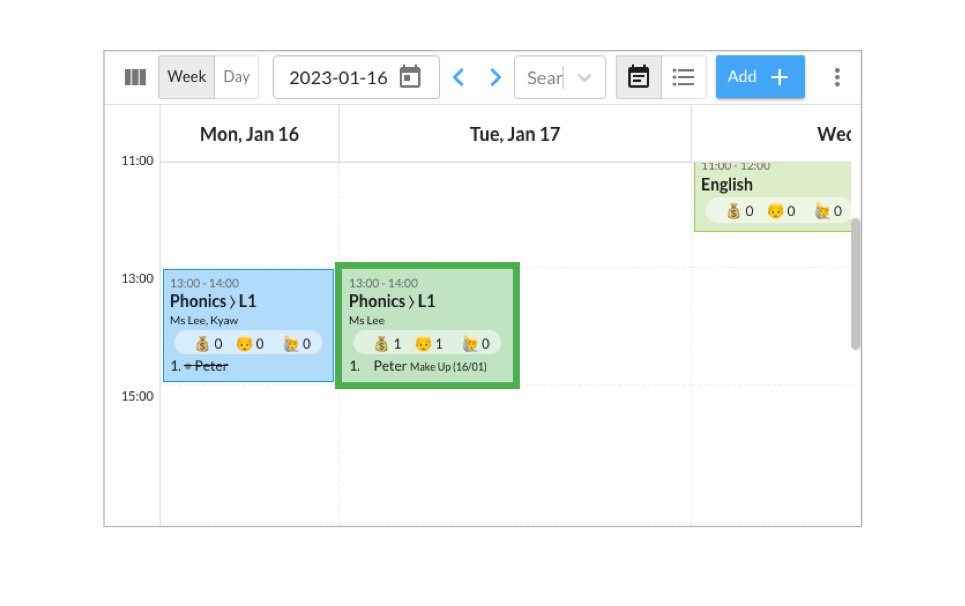Select the Week view tab
This screenshot has height=606, width=965.
coord(186,77)
